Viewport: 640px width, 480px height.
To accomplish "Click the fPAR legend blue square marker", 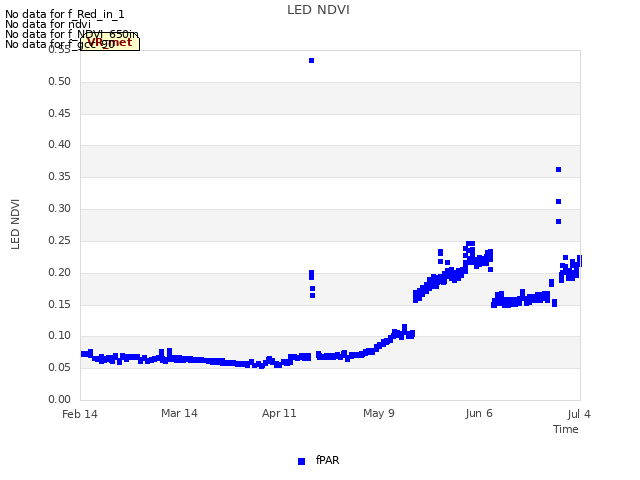I will [x=301, y=461].
